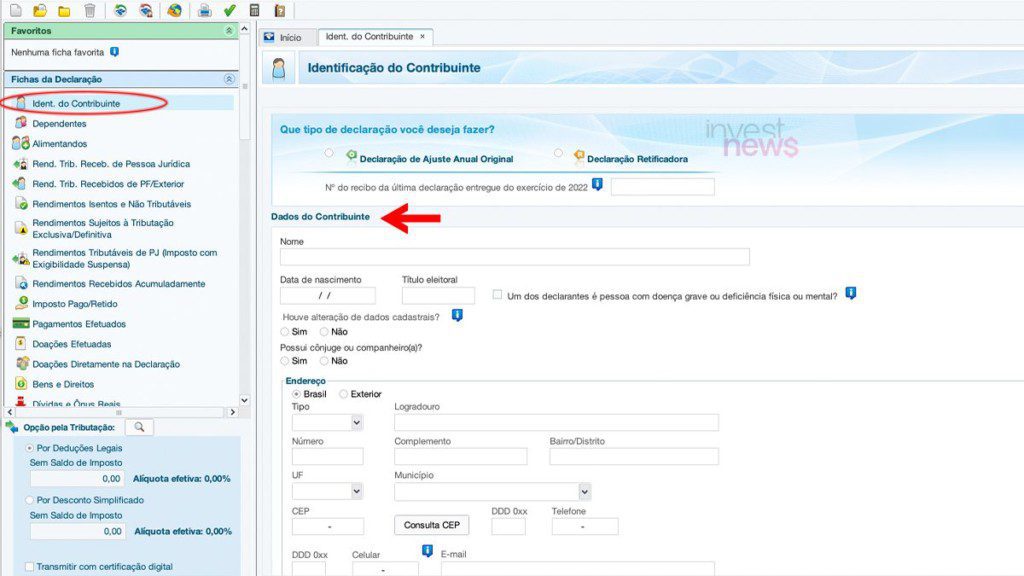Open Rendimentos Recebidos Acumuladamente icon
The width and height of the screenshot is (1024, 576).
[22, 283]
